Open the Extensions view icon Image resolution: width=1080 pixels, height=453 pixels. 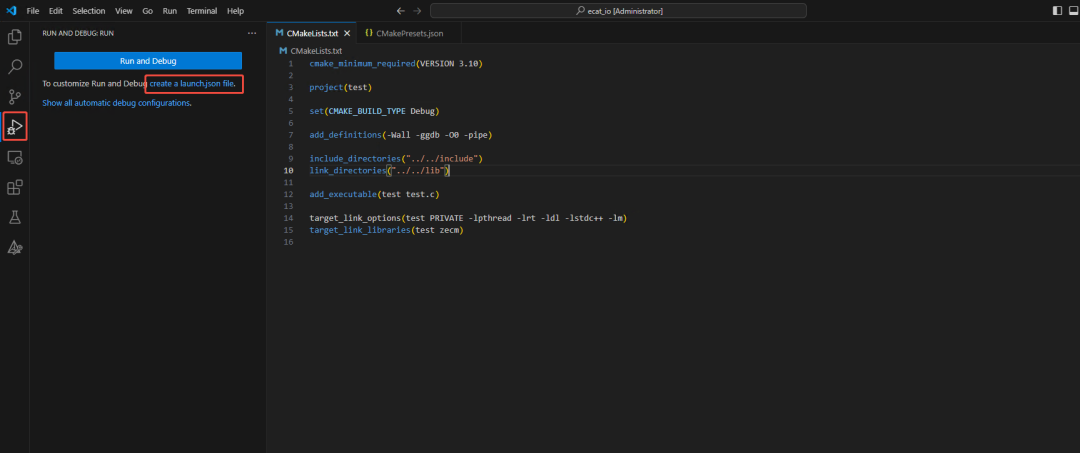[14, 187]
